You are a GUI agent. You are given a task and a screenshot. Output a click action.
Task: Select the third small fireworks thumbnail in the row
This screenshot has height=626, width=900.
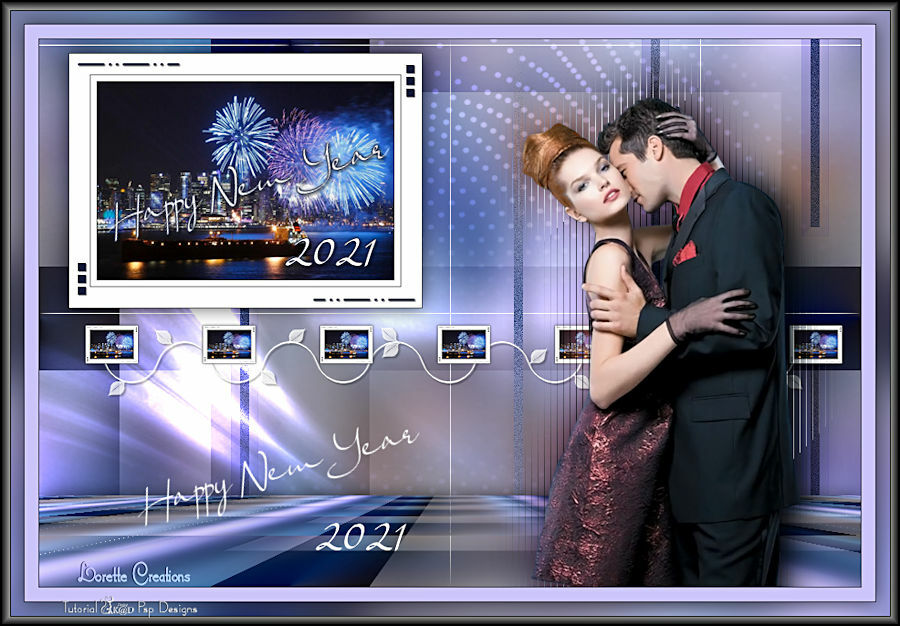346,343
